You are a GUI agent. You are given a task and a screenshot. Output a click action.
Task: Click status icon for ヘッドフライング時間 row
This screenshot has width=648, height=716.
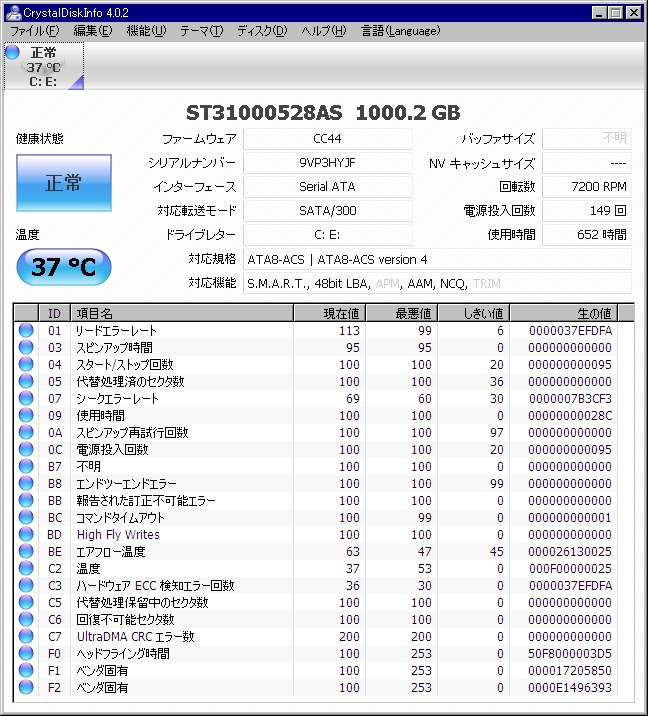click(x=26, y=654)
